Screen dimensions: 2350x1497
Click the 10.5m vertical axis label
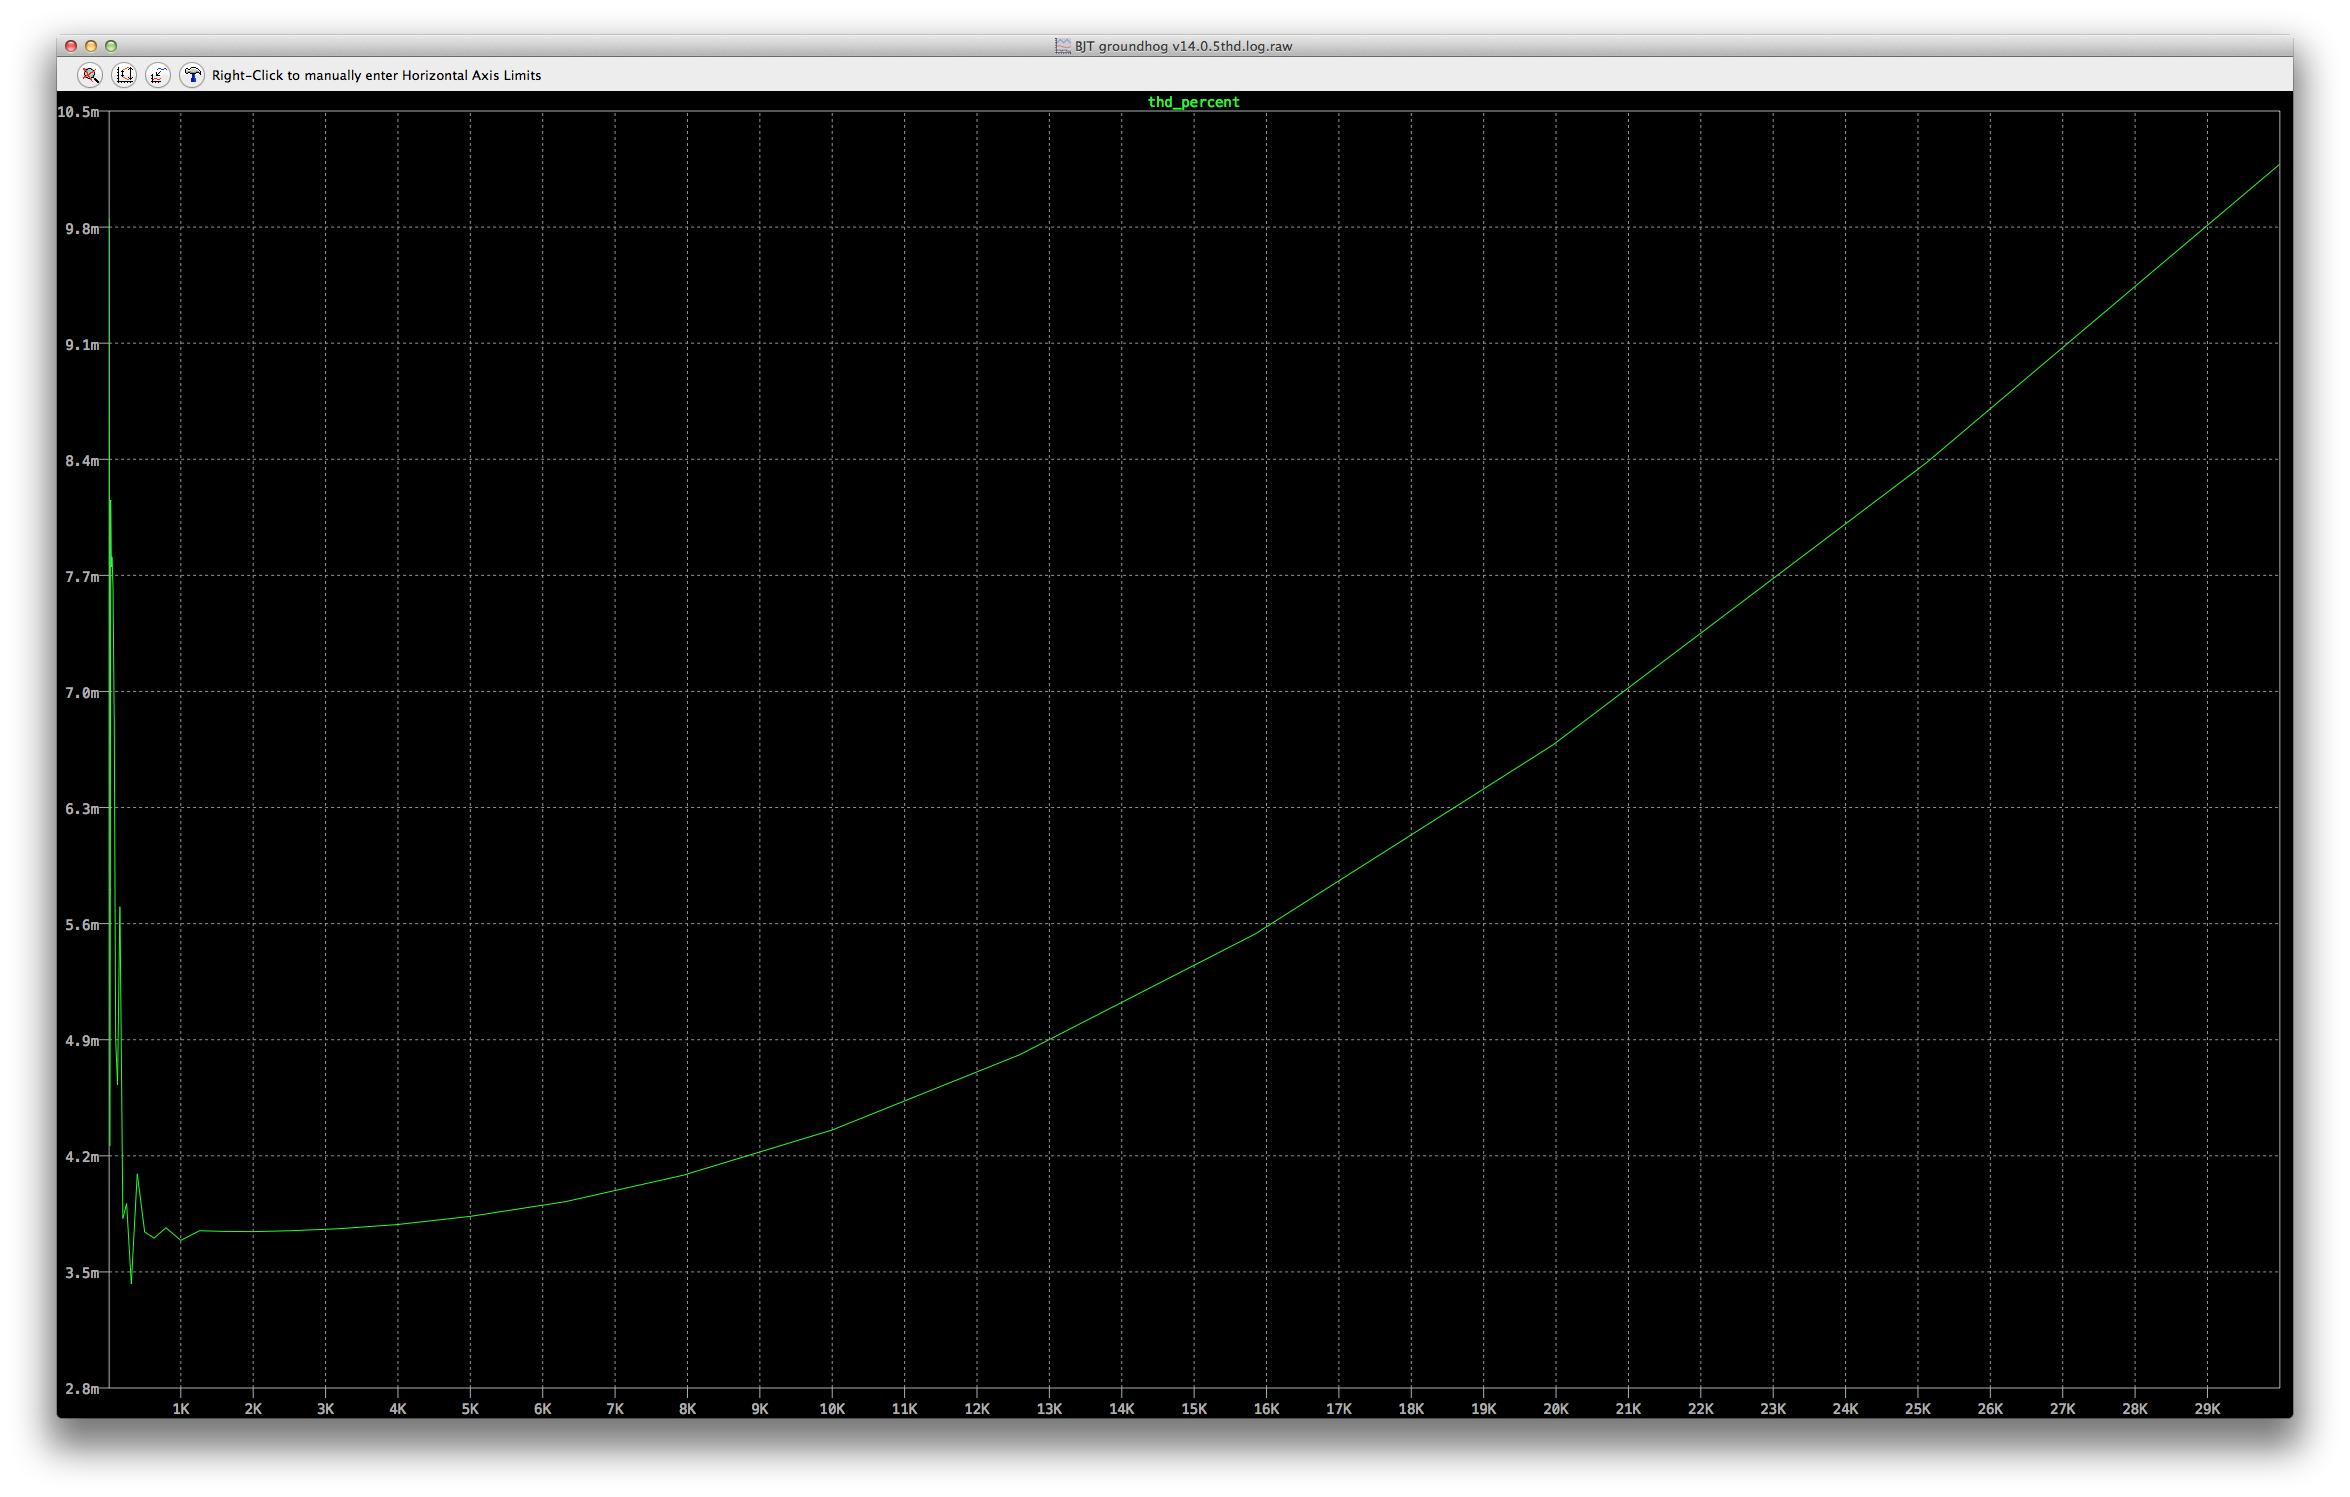79,112
